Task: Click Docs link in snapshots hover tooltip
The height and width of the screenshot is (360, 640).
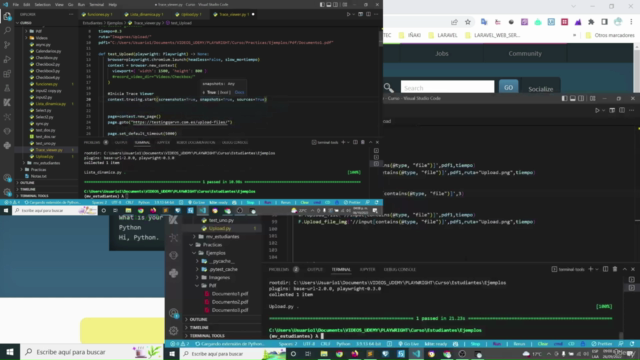Action: (x=240, y=93)
